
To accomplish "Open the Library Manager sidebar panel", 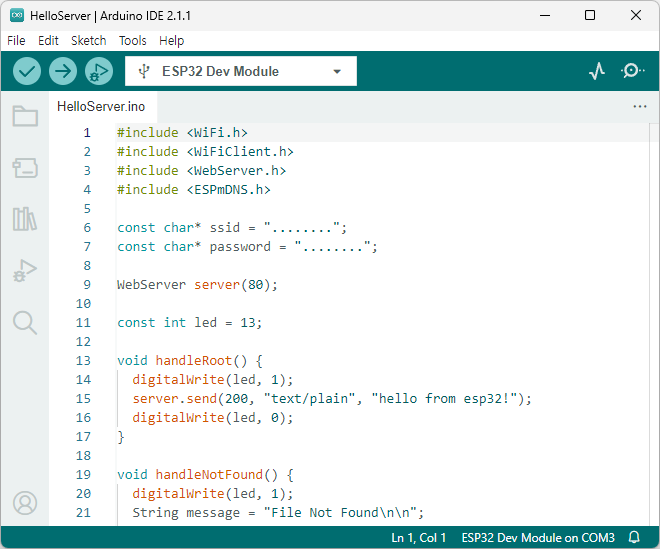I will [25, 219].
